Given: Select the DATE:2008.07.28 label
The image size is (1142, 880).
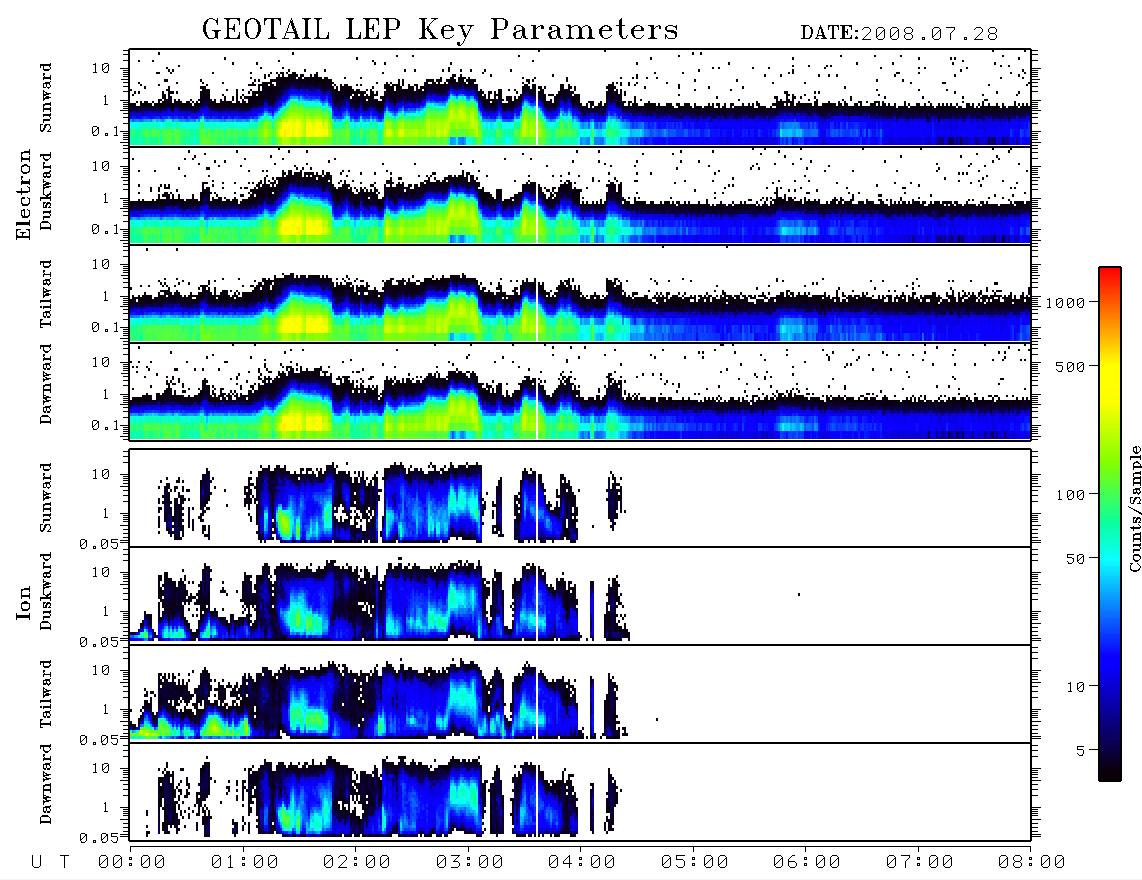Looking at the screenshot, I should pyautogui.click(x=899, y=34).
